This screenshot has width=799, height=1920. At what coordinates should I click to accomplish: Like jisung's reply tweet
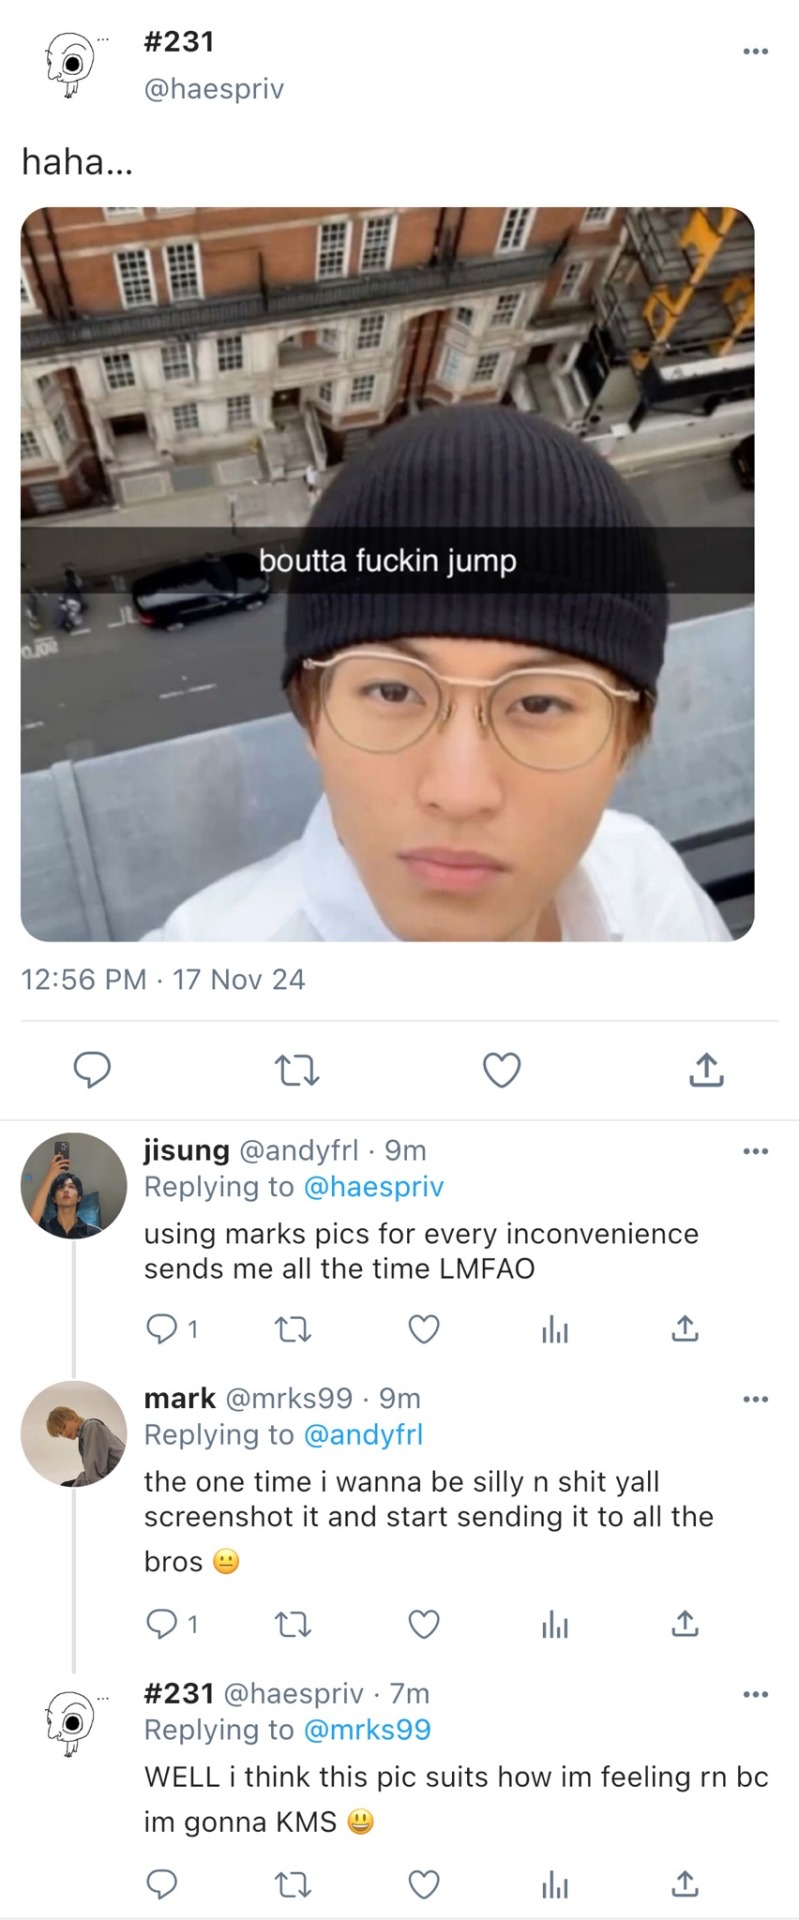pos(424,1329)
